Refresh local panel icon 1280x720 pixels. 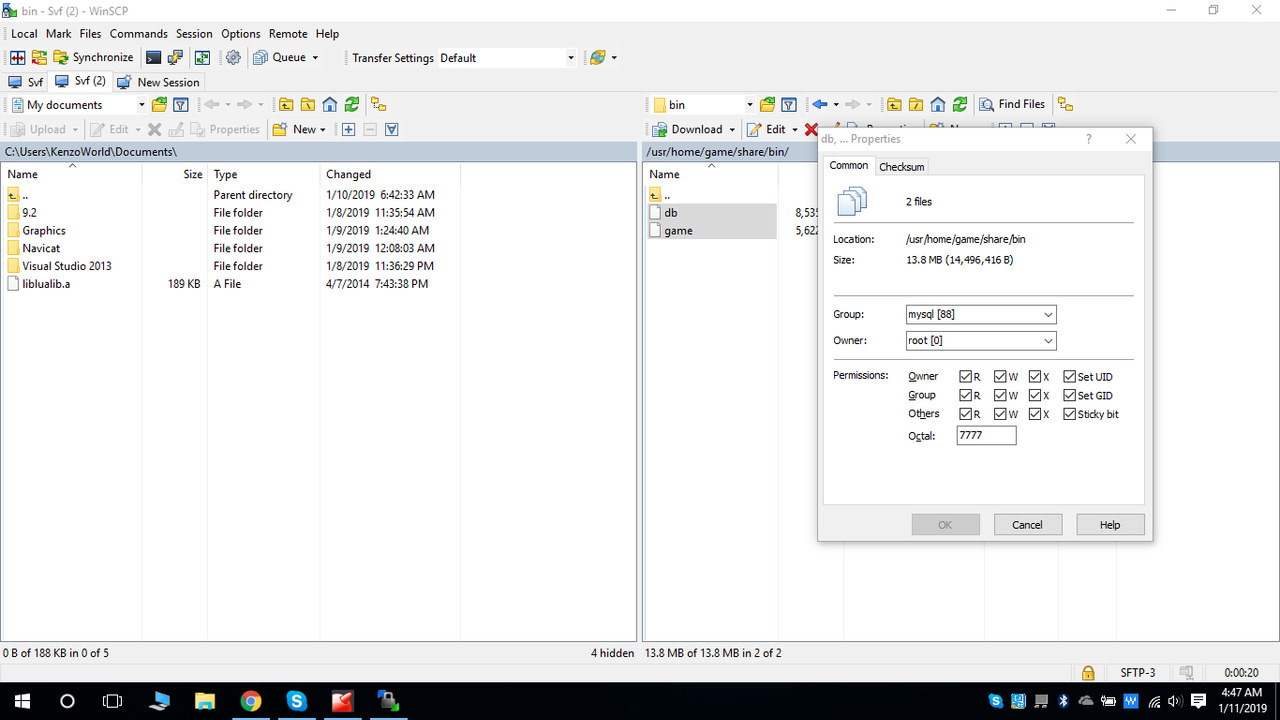point(352,104)
